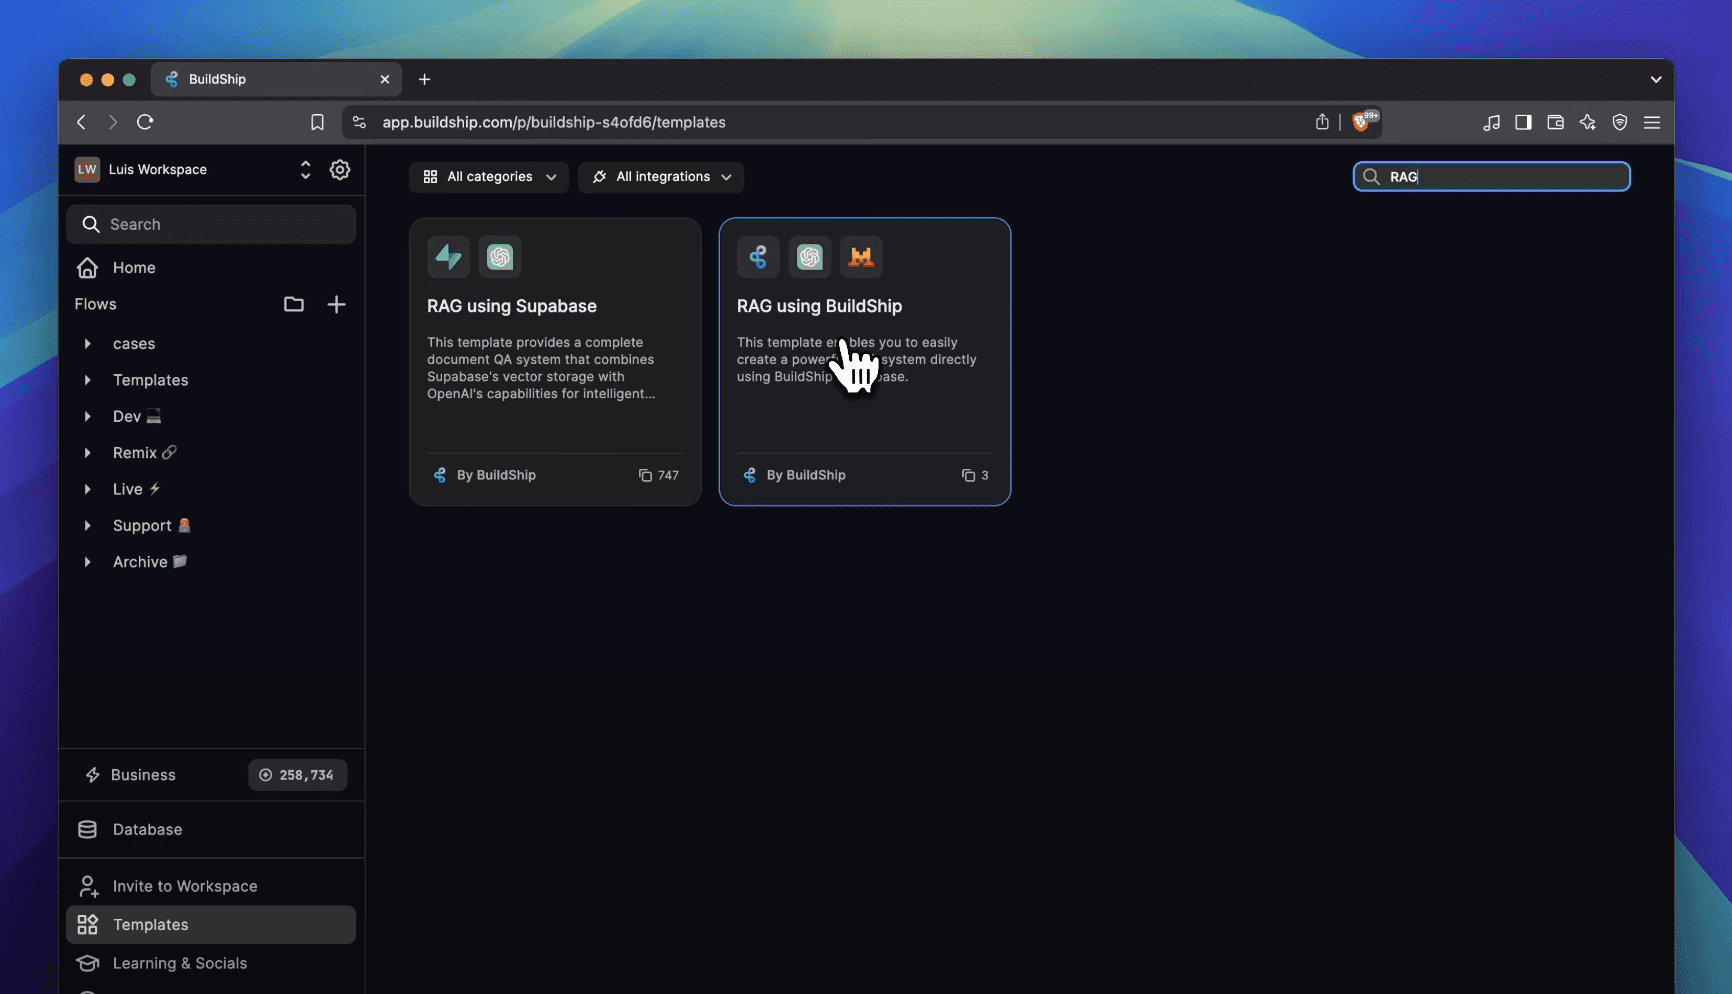Bookmark this page in the browser toolbar
Image resolution: width=1732 pixels, height=994 pixels.
click(317, 122)
